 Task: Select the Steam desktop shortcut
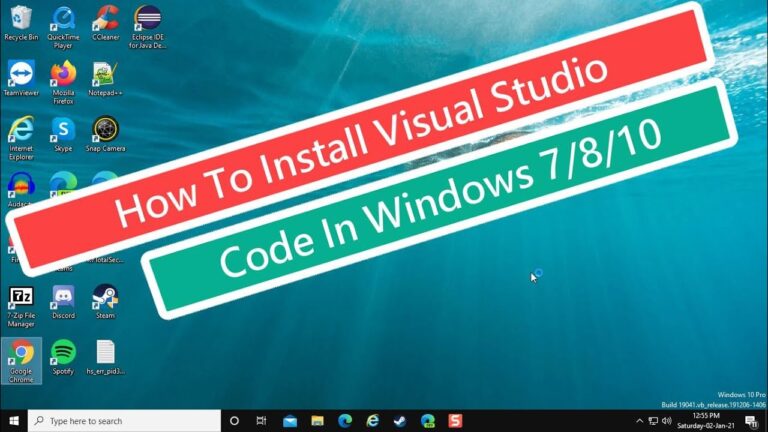tap(105, 302)
